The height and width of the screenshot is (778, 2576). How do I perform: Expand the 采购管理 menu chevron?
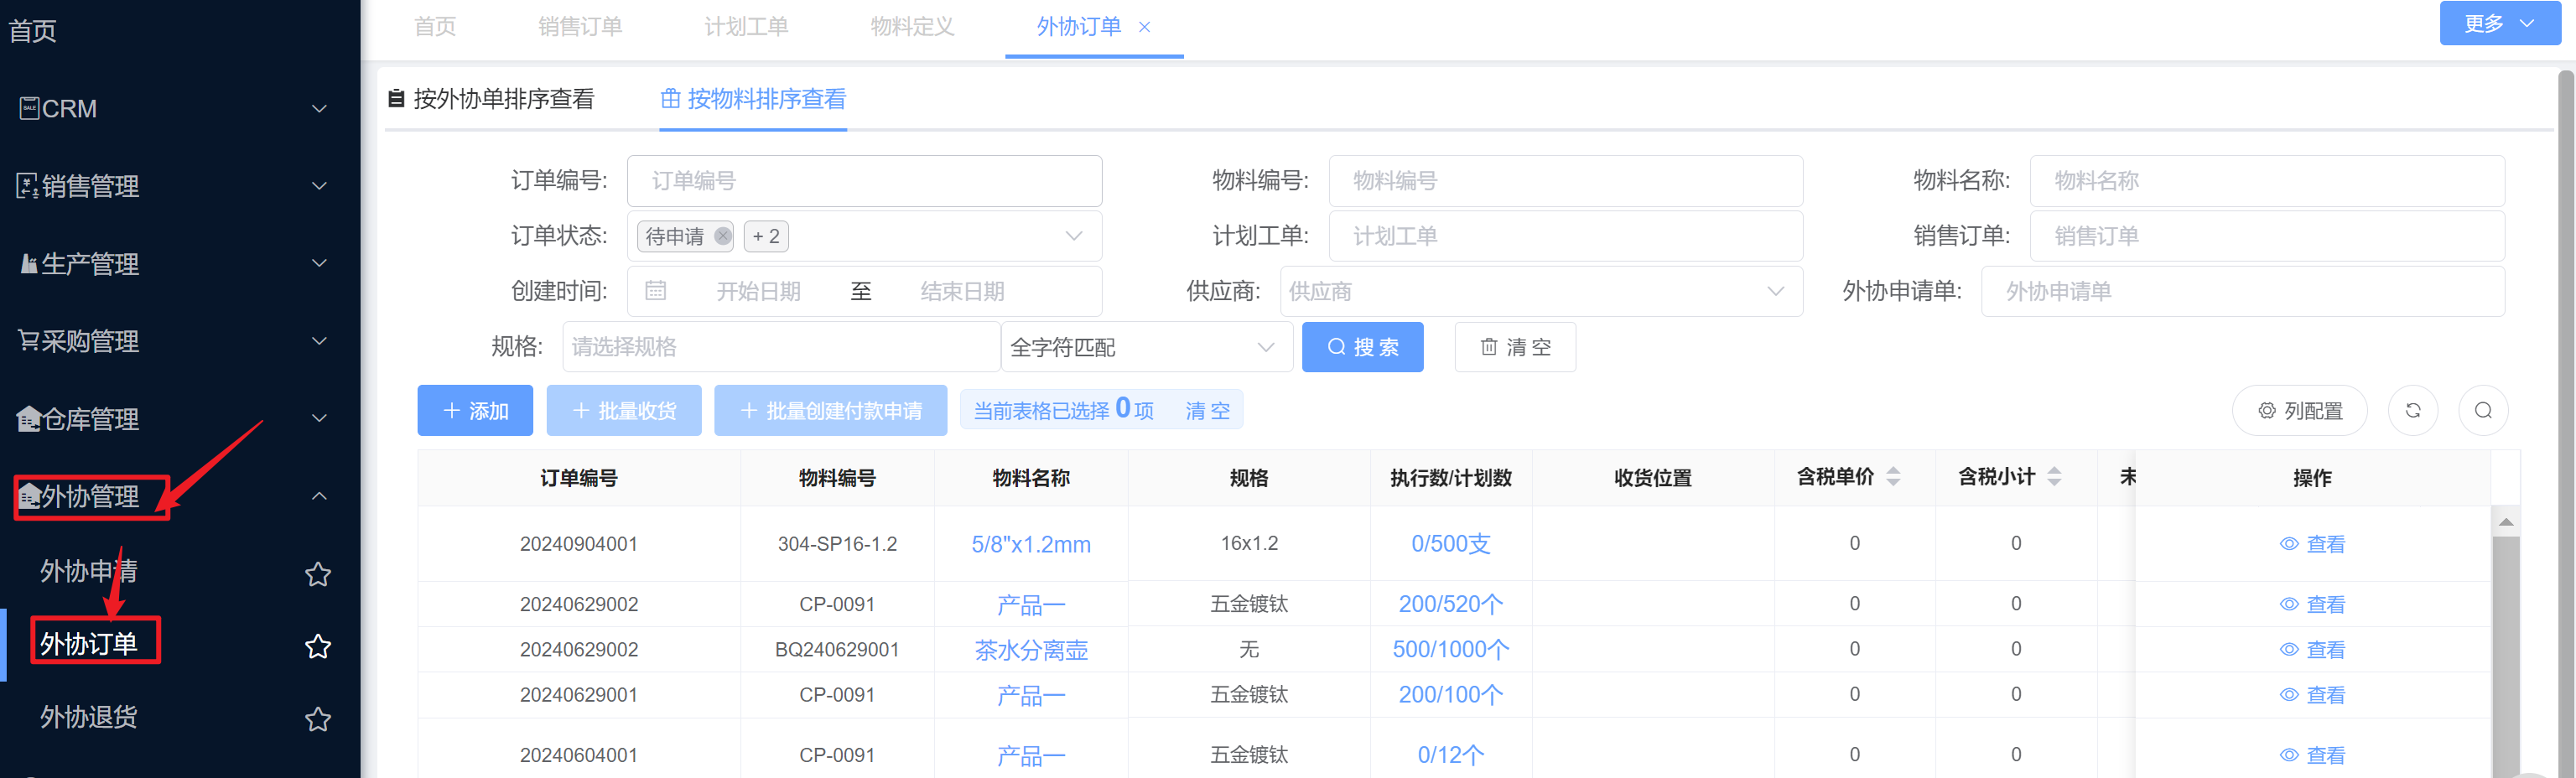[319, 340]
